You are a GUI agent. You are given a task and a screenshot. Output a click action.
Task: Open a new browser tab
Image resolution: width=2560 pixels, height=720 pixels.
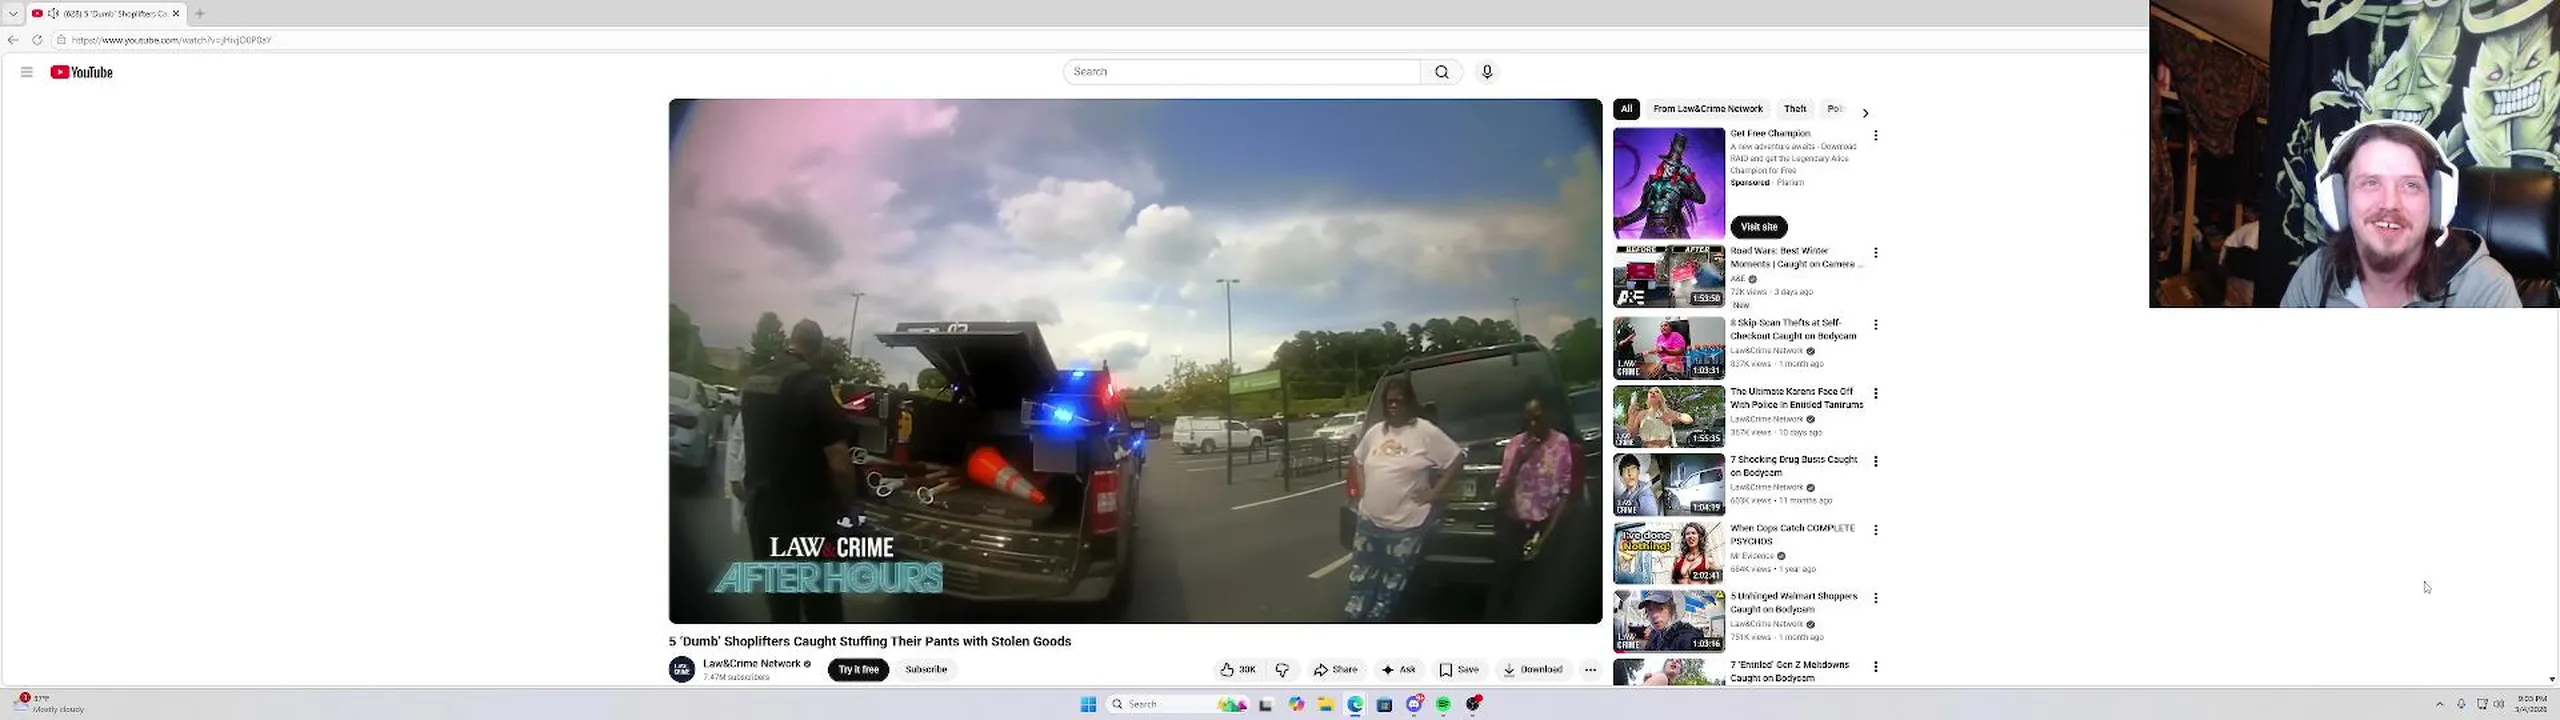tap(199, 14)
